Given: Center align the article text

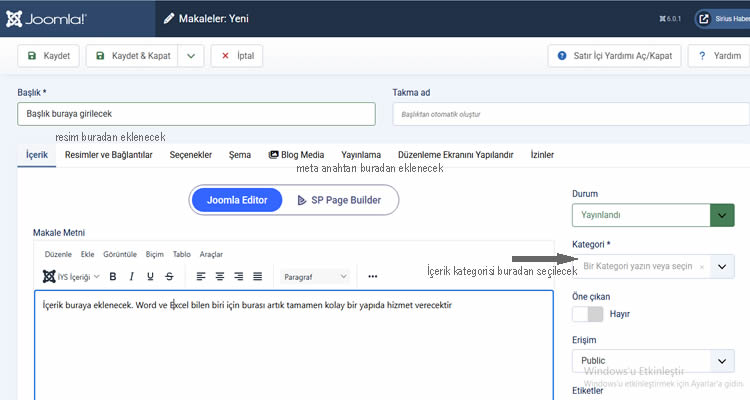Looking at the screenshot, I should 220,276.
